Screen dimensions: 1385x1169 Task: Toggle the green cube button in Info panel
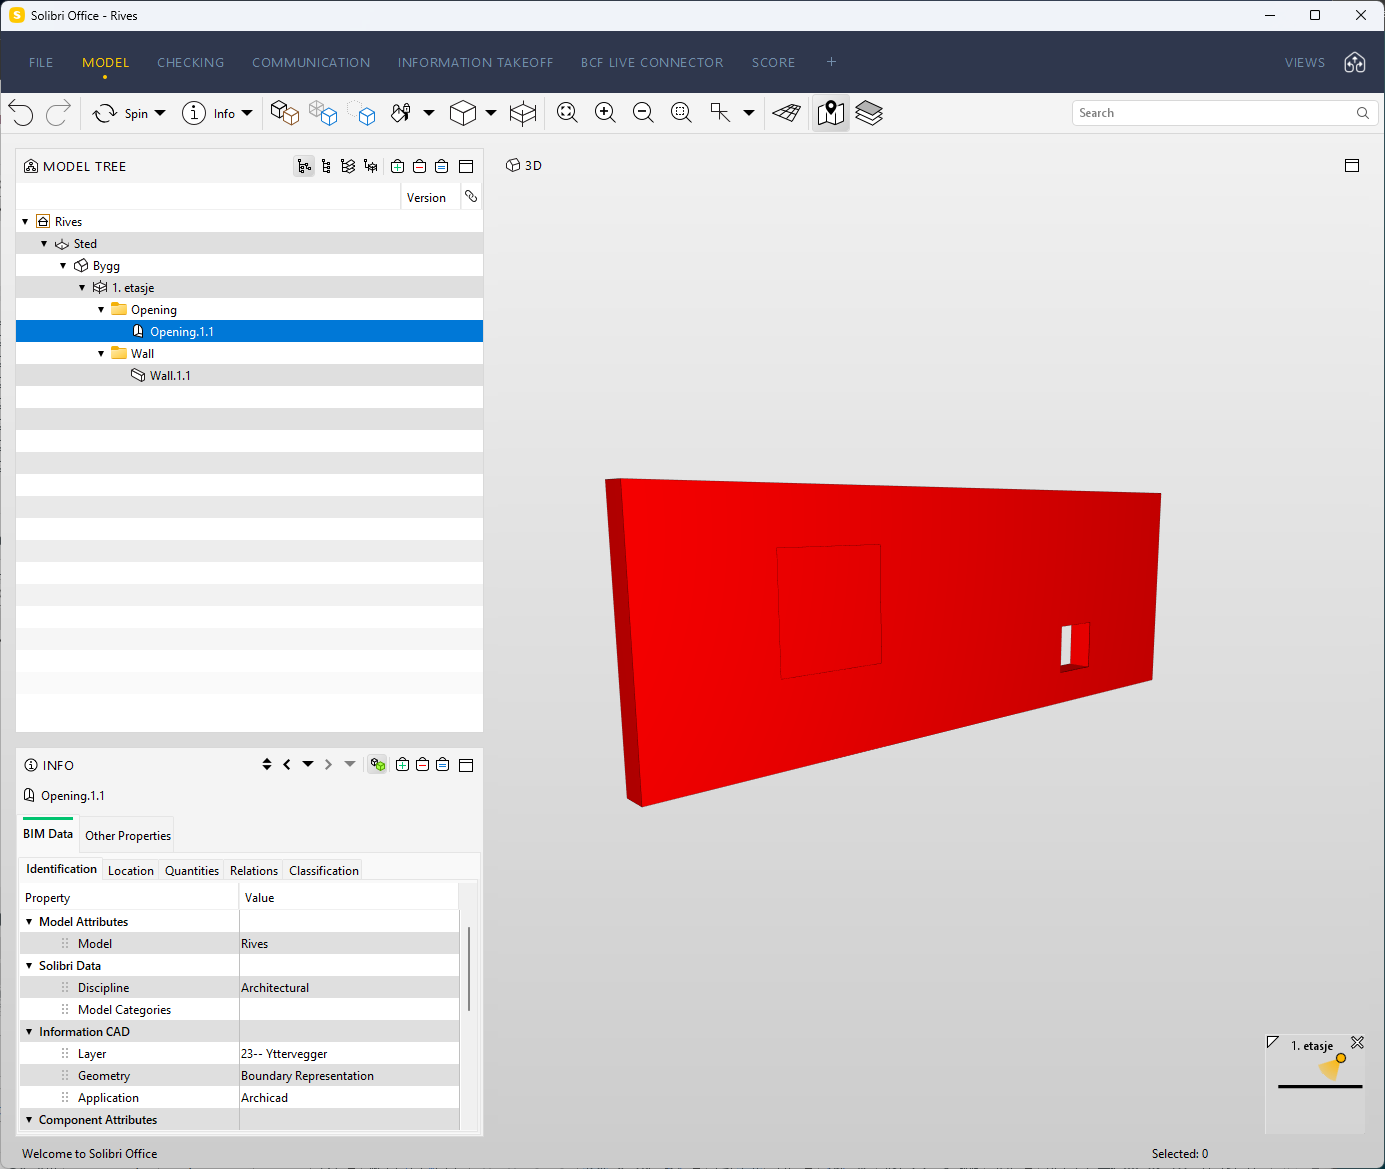click(377, 765)
